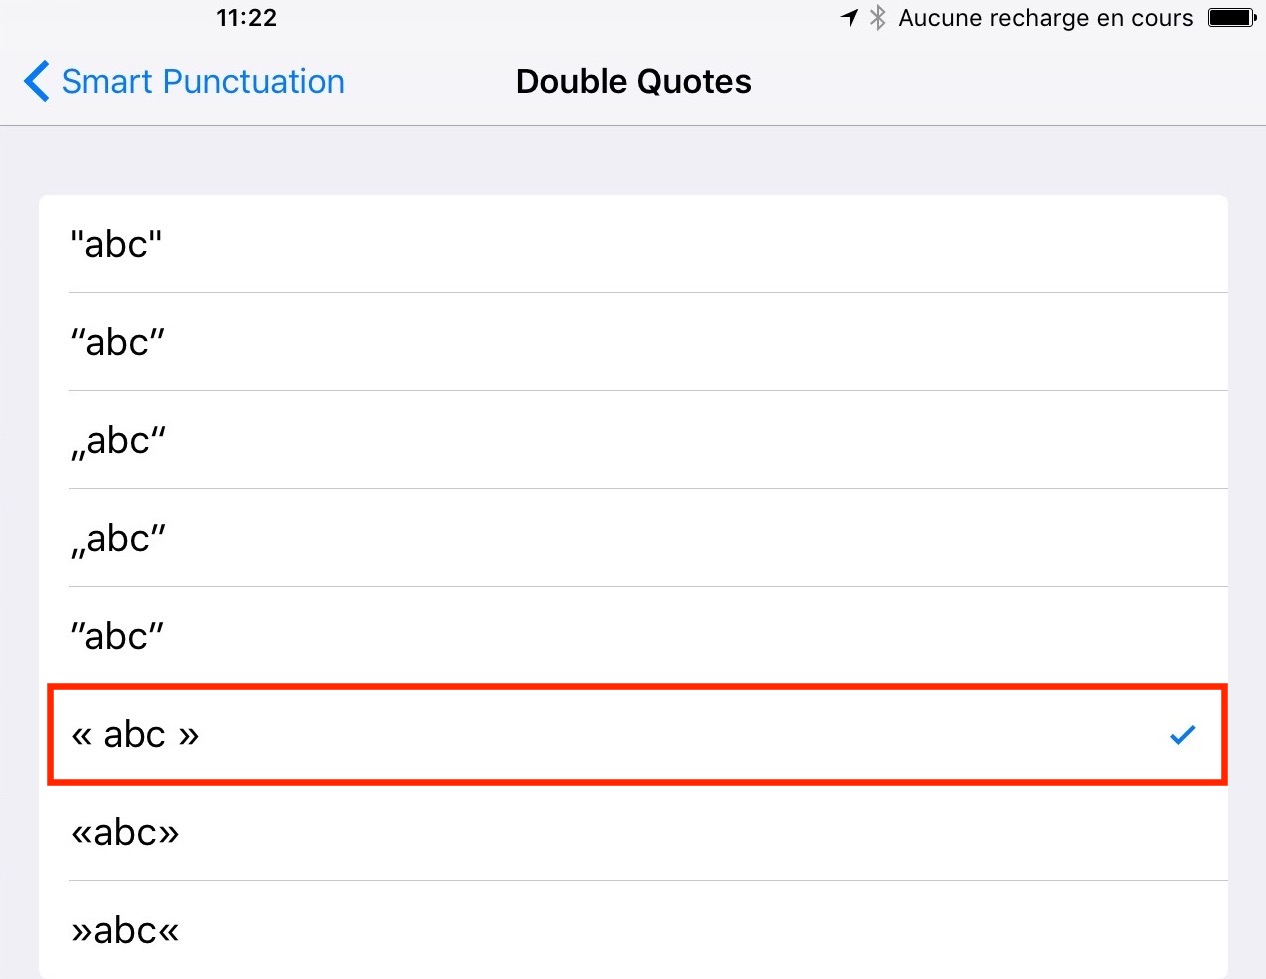Tap the blue back chevron arrow
This screenshot has width=1266, height=979.
[36, 81]
